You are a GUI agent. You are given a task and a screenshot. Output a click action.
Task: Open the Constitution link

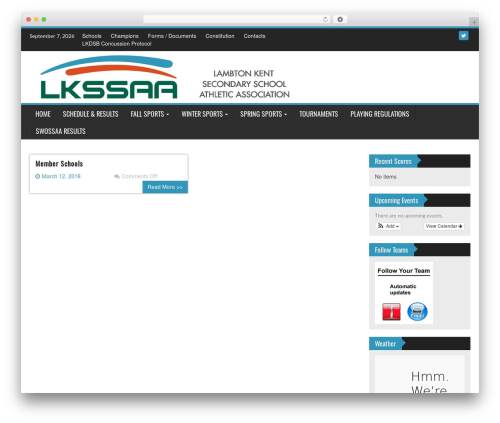point(220,36)
